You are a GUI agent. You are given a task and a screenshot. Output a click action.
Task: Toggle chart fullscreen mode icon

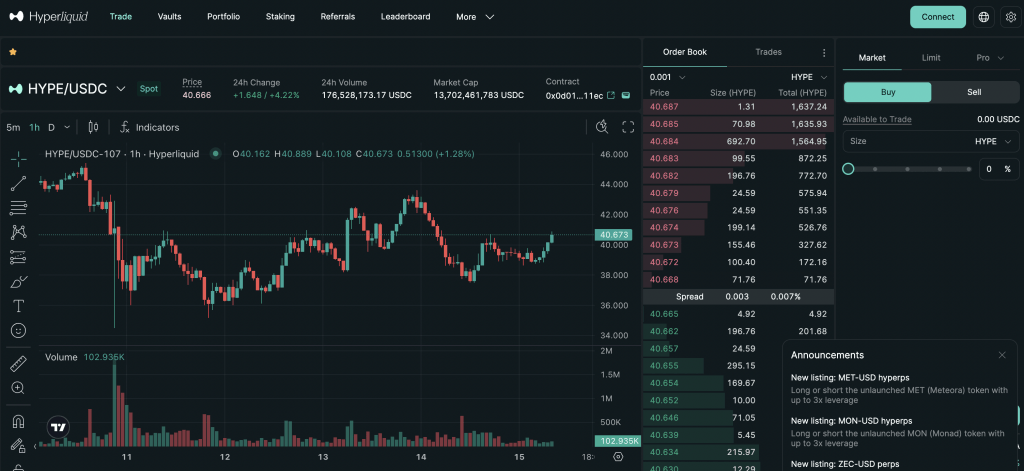coord(628,127)
